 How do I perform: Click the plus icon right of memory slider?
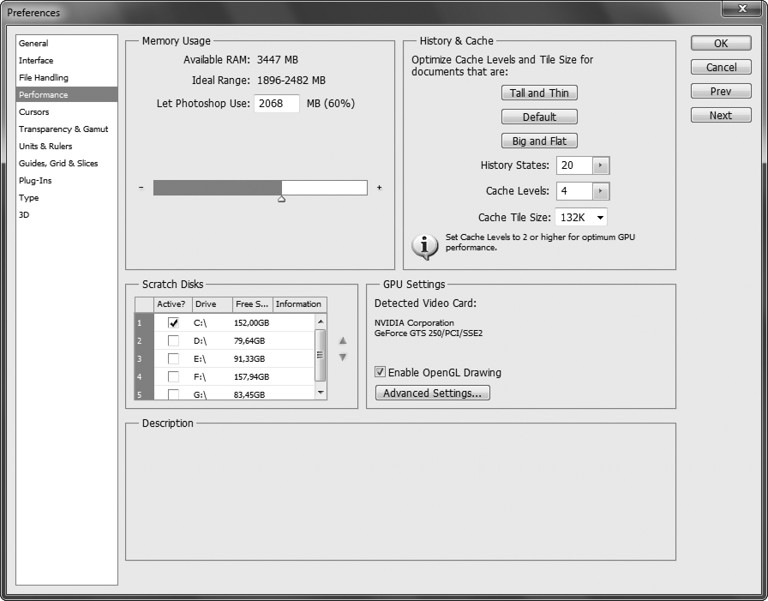coord(379,188)
